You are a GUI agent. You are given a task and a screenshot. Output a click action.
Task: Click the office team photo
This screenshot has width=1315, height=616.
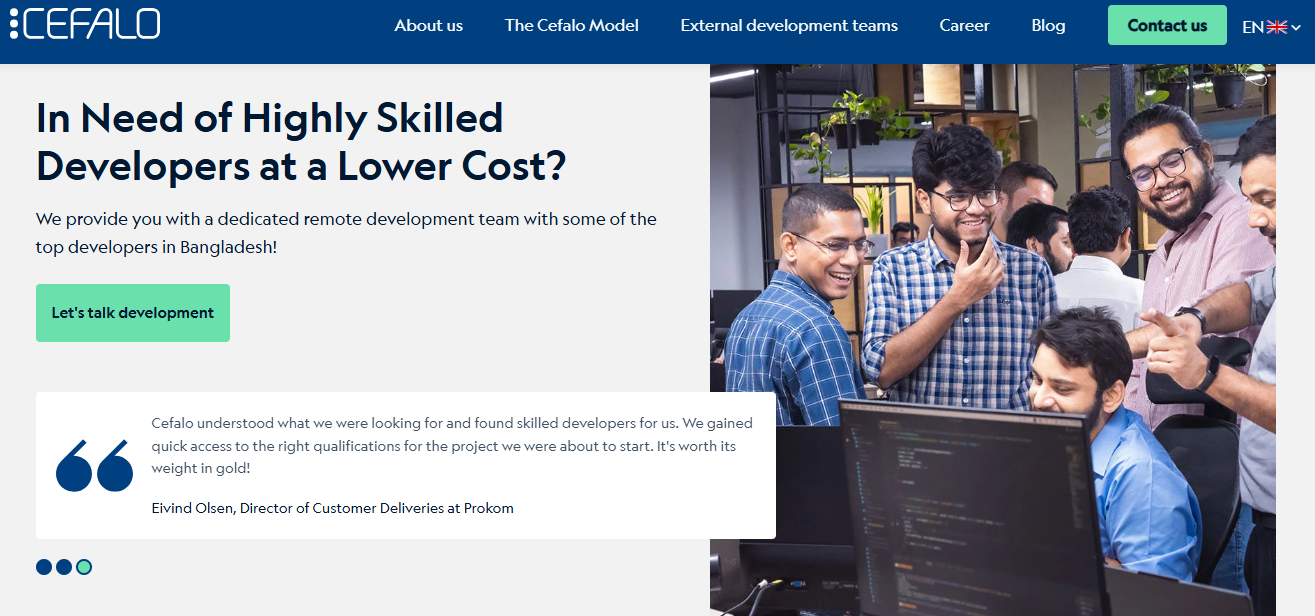[x=993, y=340]
